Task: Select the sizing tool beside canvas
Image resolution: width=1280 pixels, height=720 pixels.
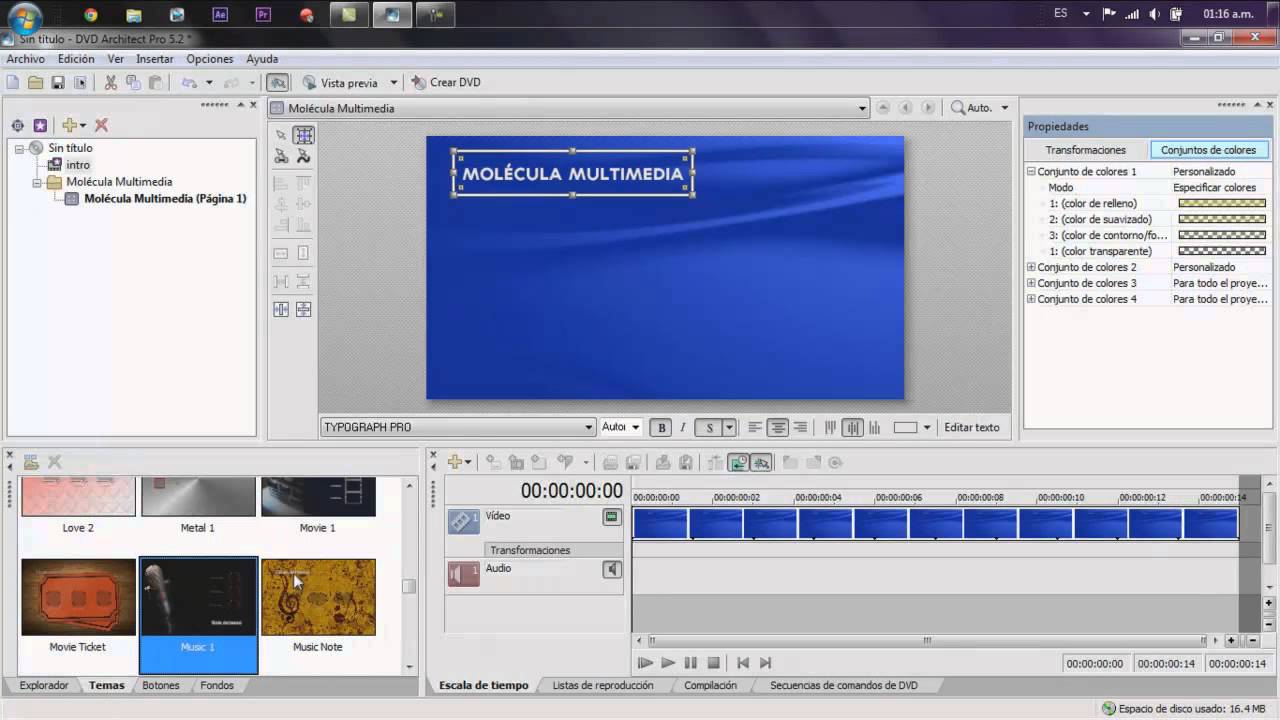Action: pos(304,135)
